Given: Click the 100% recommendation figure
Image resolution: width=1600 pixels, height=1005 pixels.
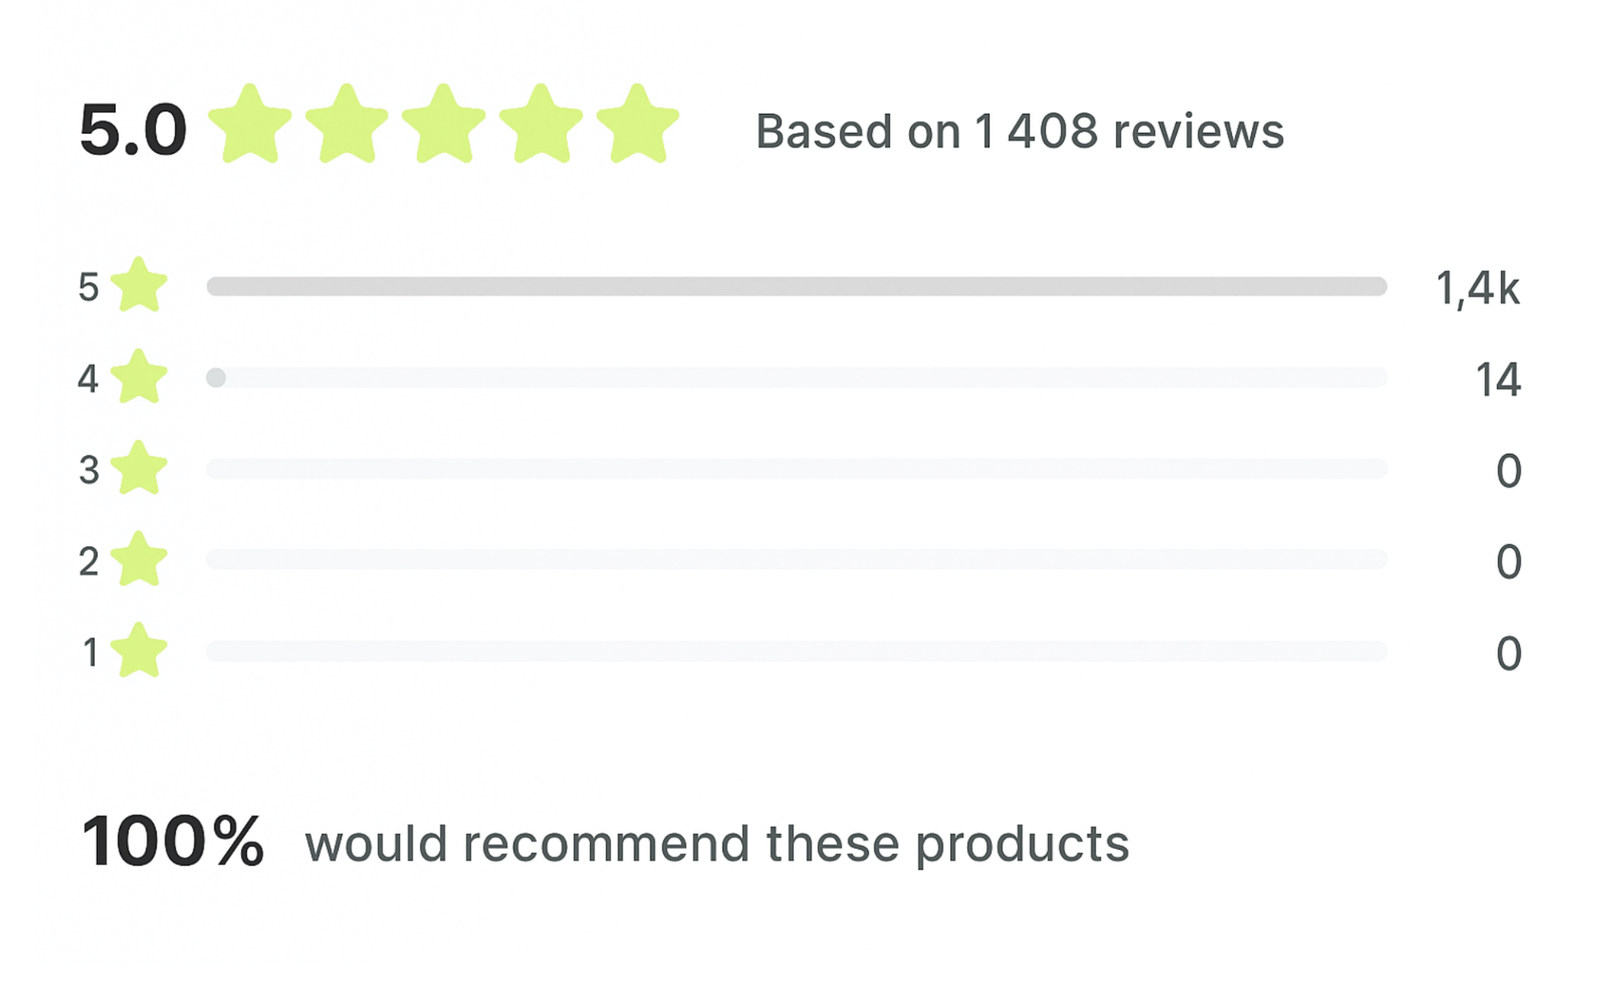Looking at the screenshot, I should point(172,842).
